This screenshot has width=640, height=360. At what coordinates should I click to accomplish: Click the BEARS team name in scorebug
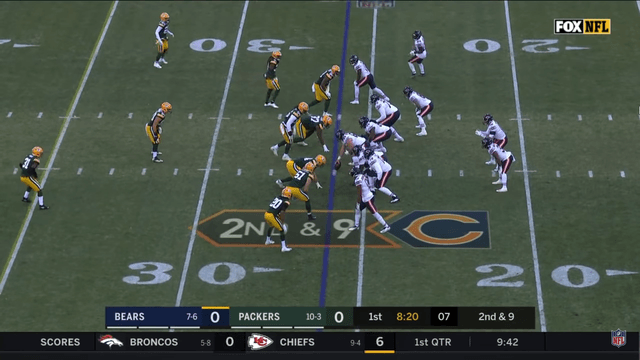tap(129, 317)
